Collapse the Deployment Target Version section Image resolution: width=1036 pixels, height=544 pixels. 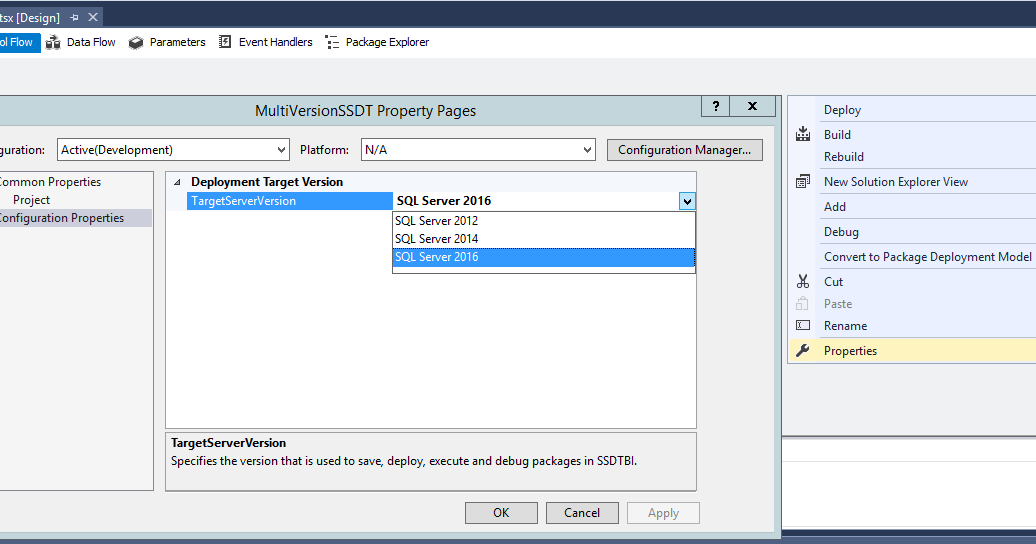pyautogui.click(x=177, y=182)
